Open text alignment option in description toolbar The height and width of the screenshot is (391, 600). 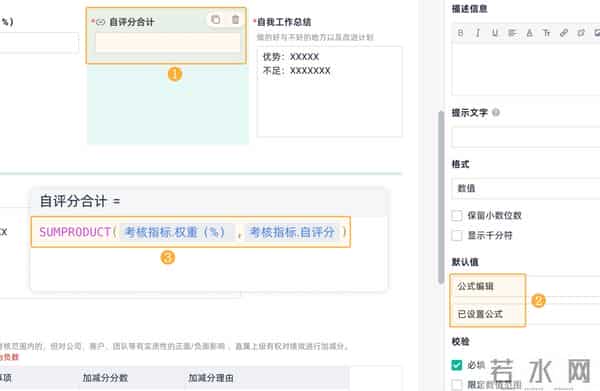point(512,33)
